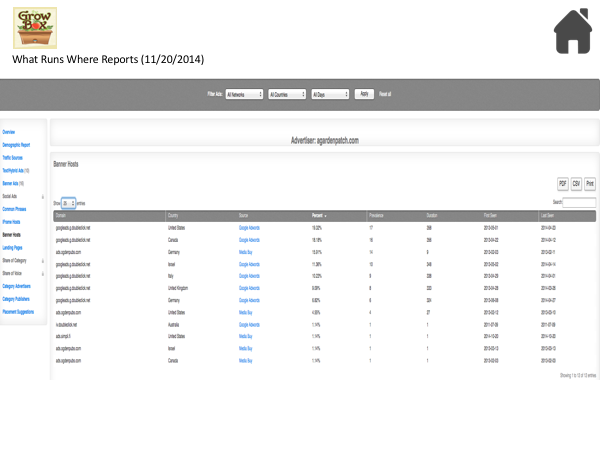Sort the table by Country column
600x450 pixels.
coord(201,216)
